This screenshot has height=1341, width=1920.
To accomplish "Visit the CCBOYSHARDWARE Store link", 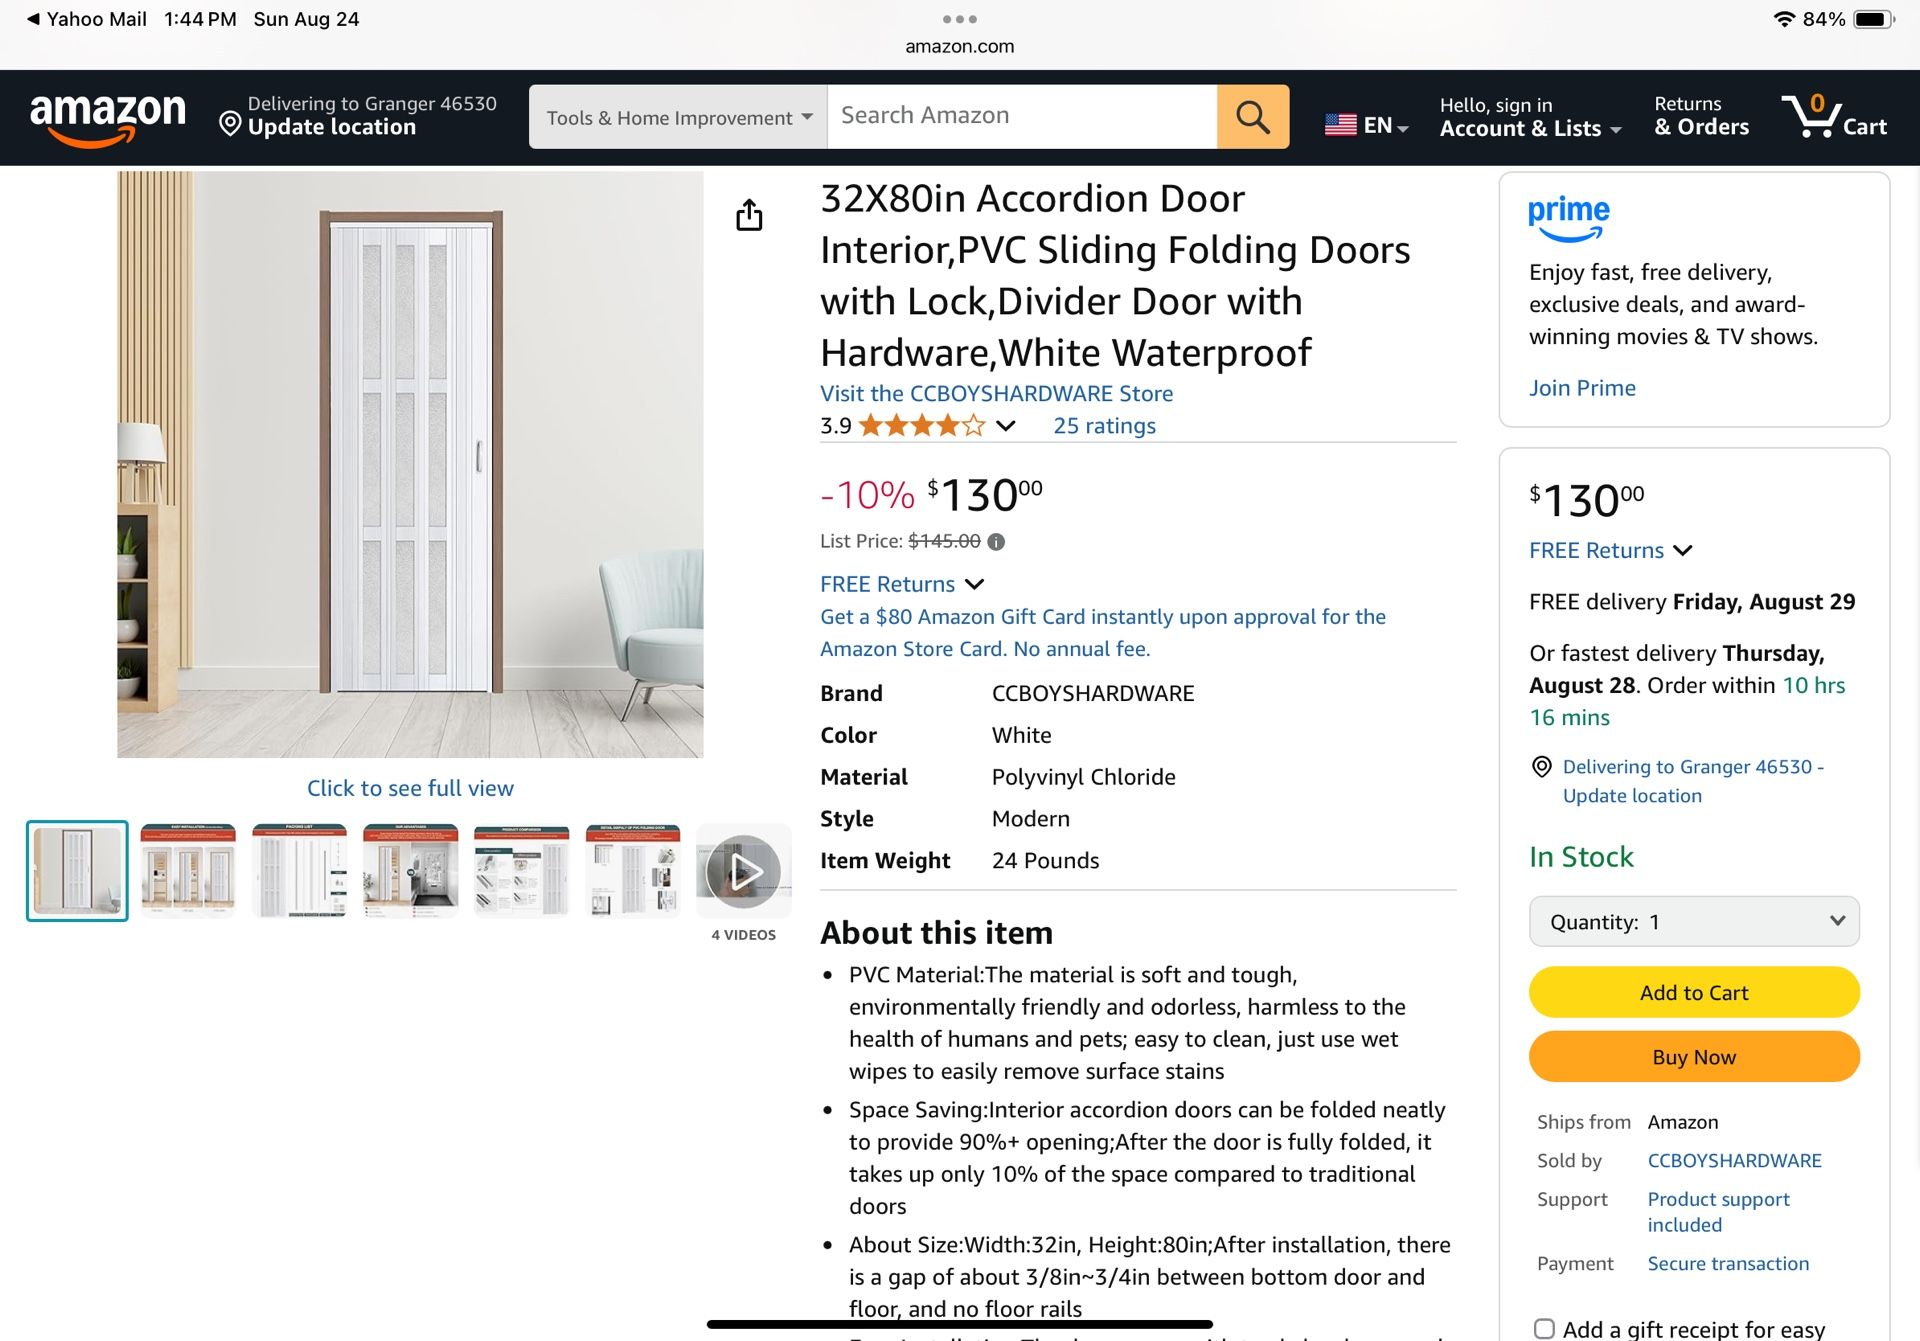I will pyautogui.click(x=996, y=394).
